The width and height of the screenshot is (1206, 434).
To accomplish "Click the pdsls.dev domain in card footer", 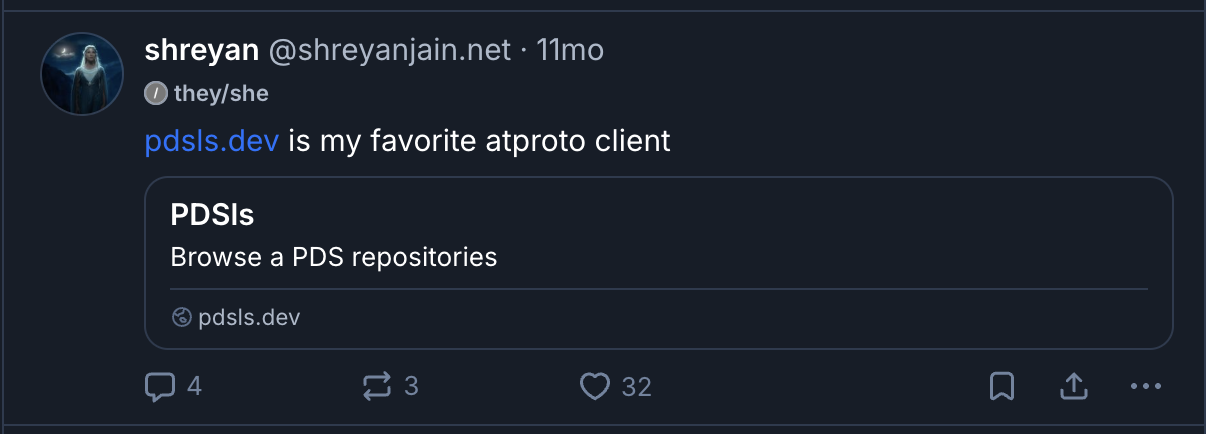I will pyautogui.click(x=249, y=318).
